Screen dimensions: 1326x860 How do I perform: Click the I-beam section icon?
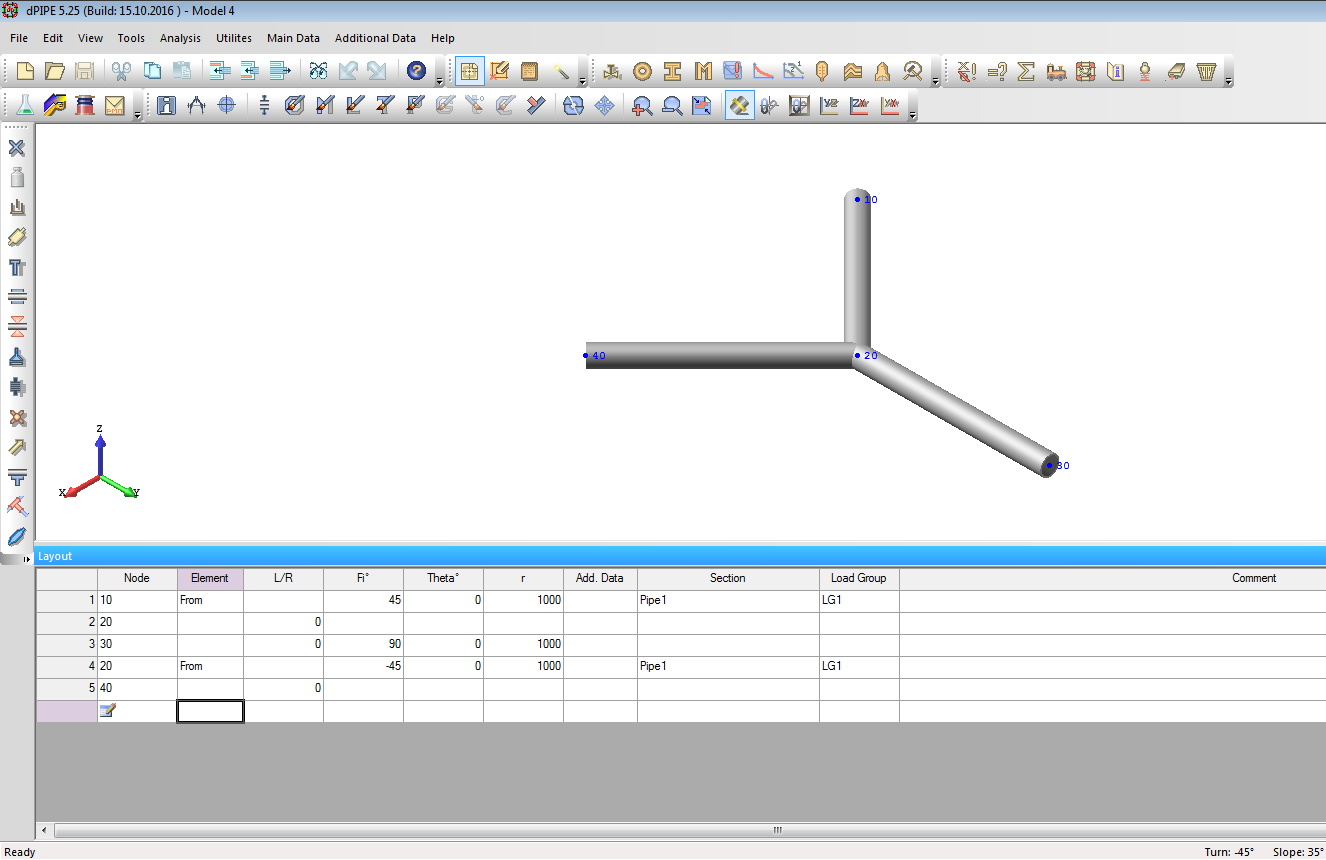673,71
